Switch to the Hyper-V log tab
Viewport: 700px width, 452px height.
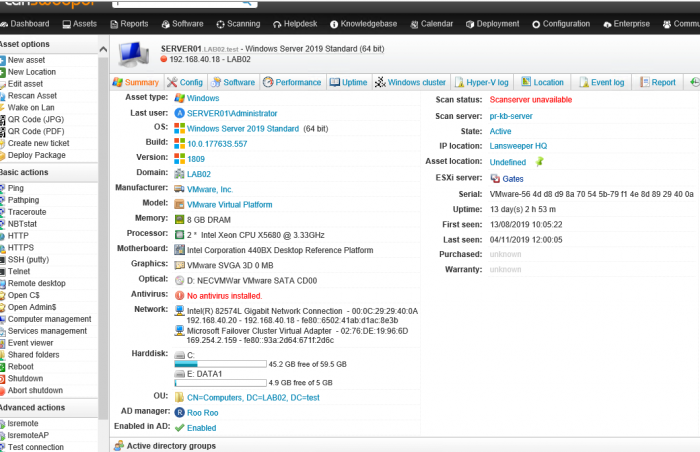(482, 82)
